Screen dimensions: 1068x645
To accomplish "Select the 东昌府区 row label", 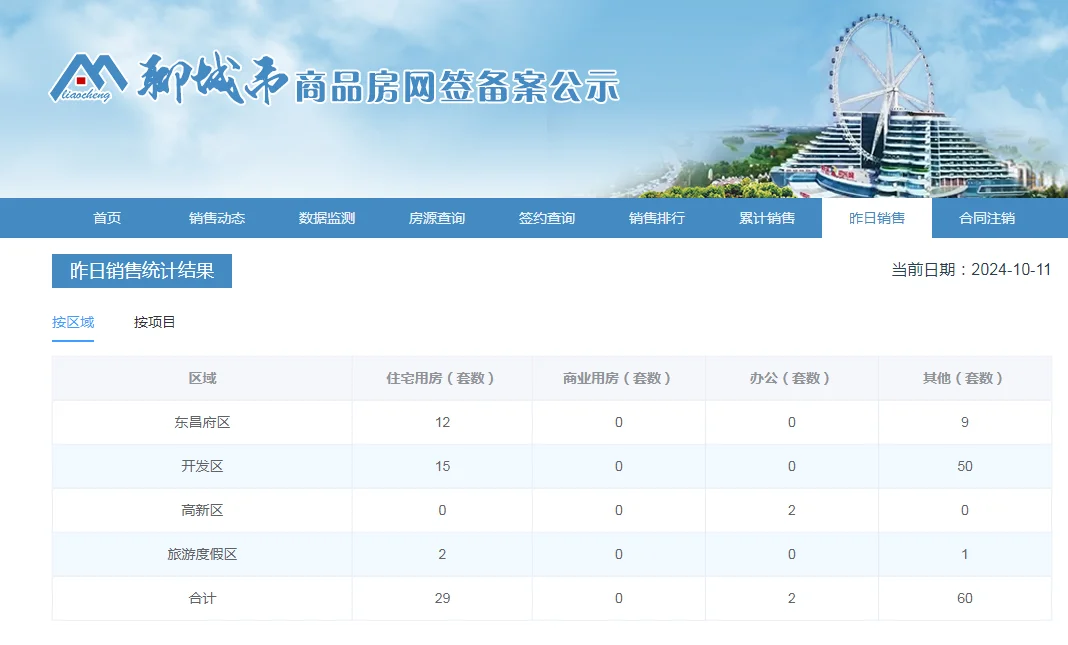I will pyautogui.click(x=202, y=422).
